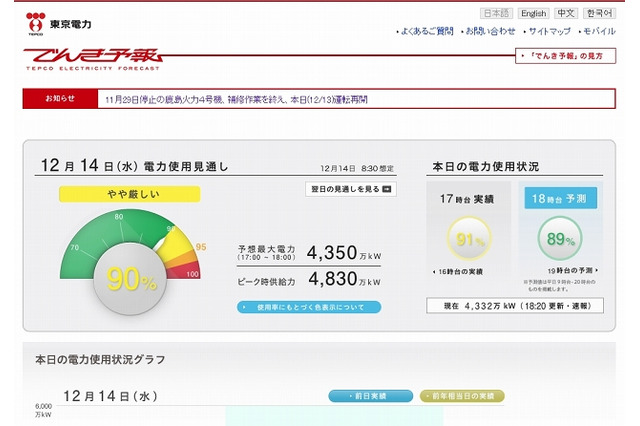Open 使用率にもとづく色表示について button
The image size is (640, 426).
pyautogui.click(x=309, y=307)
